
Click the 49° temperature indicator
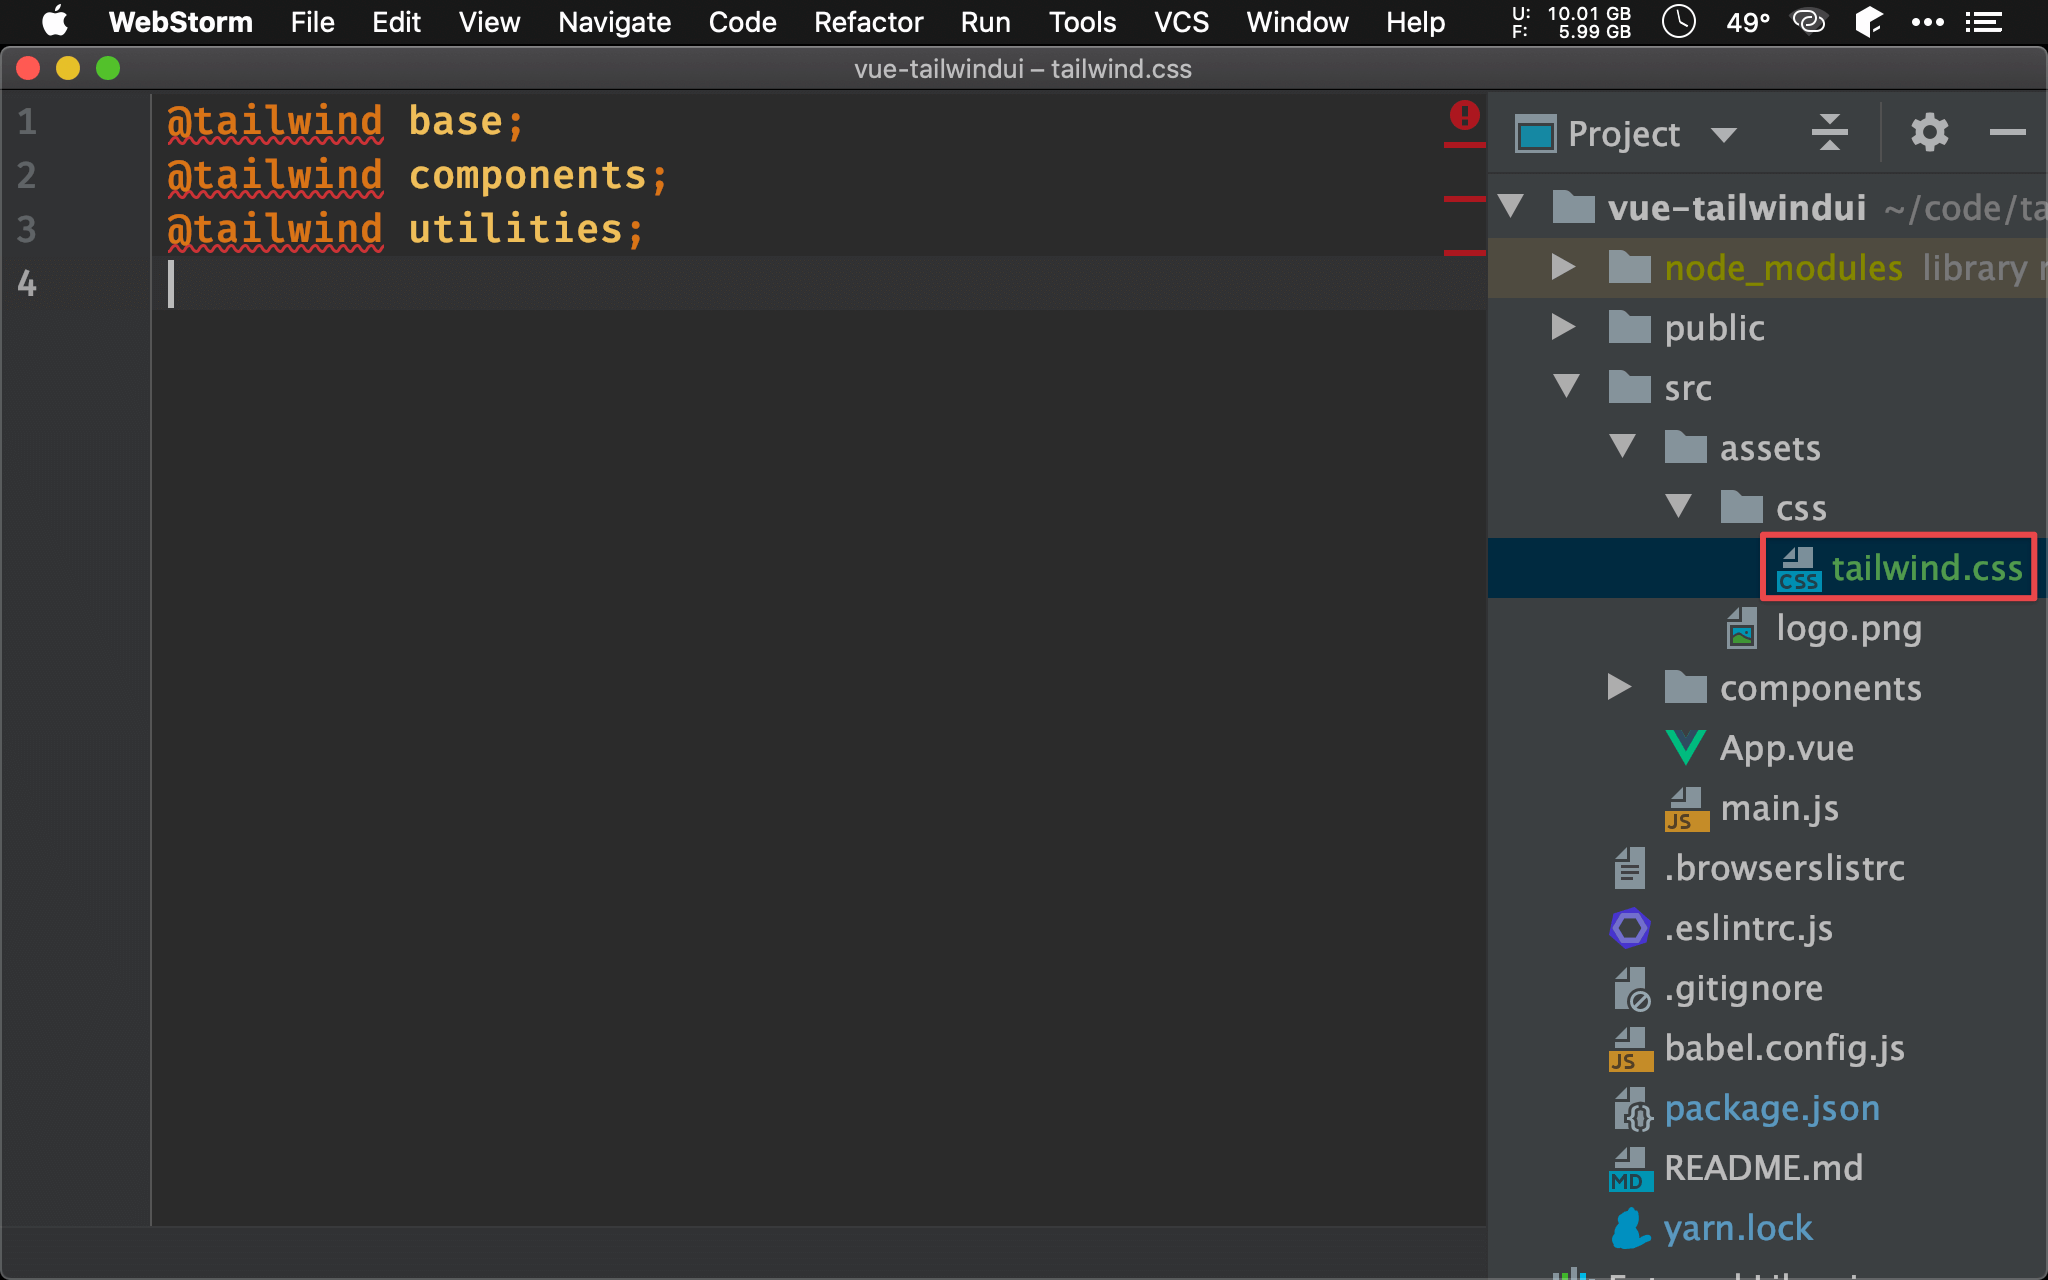[1748, 22]
